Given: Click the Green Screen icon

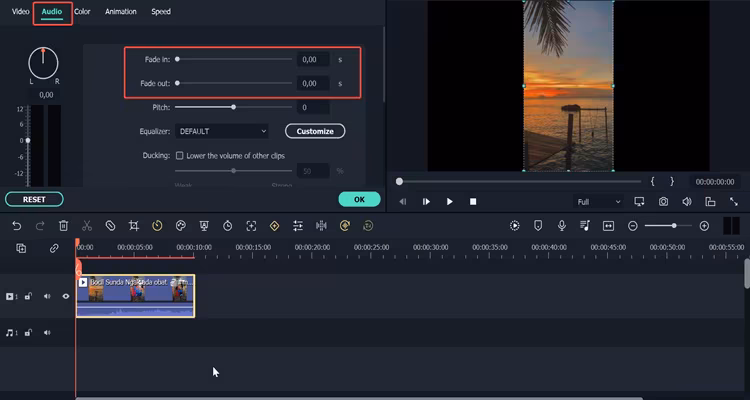Looking at the screenshot, I should [204, 226].
